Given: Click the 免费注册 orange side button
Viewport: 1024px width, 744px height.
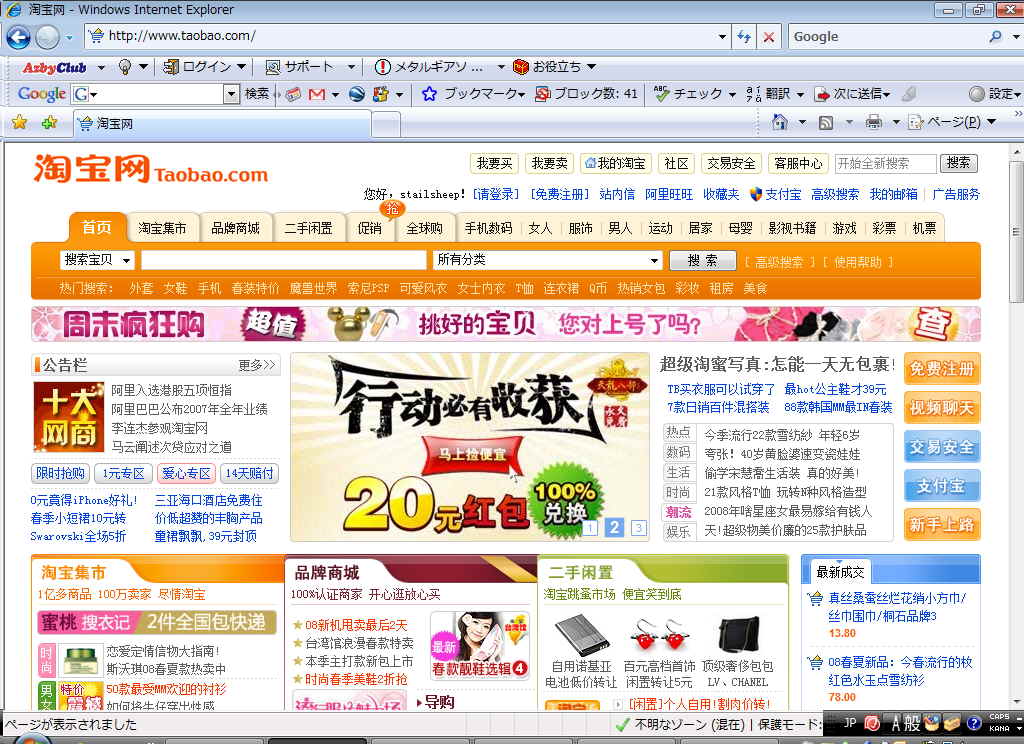Looking at the screenshot, I should point(941,369).
